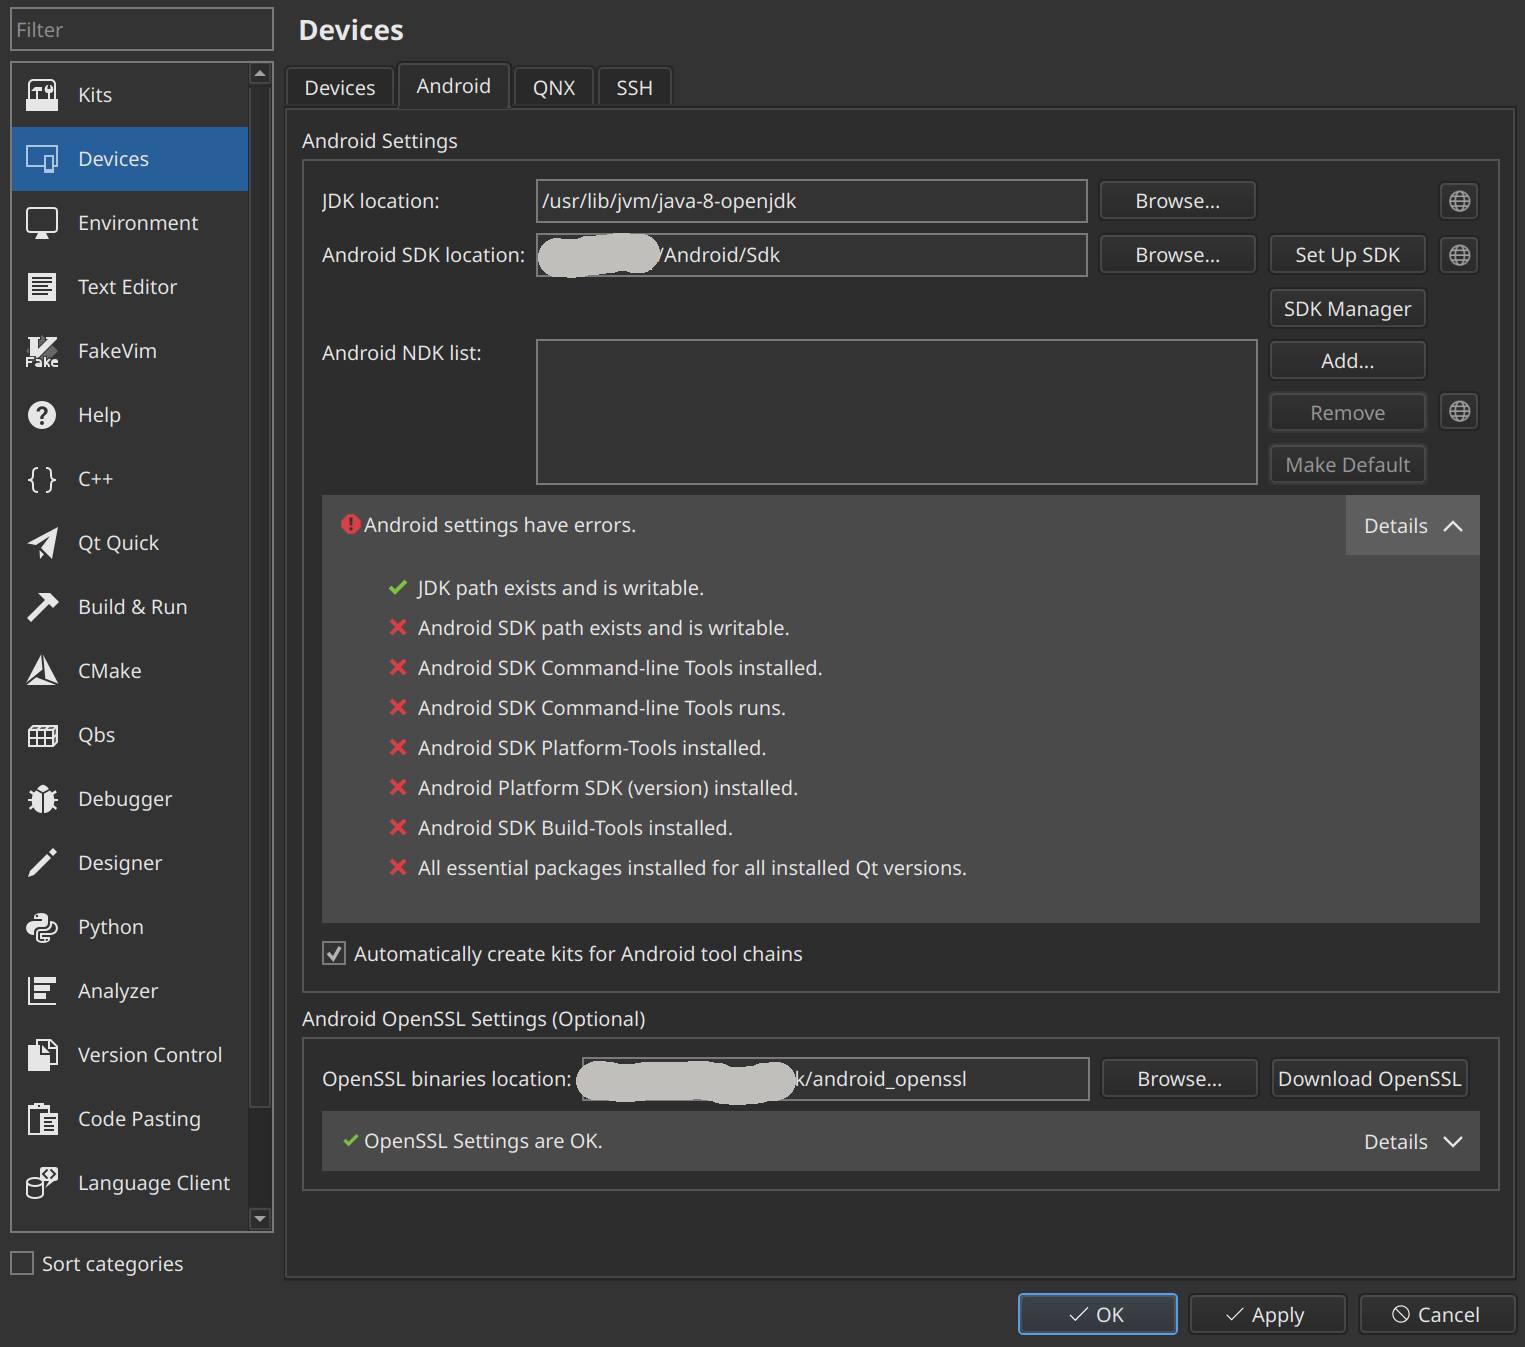Image resolution: width=1525 pixels, height=1347 pixels.
Task: Open the SDK Manager
Action: (x=1347, y=309)
